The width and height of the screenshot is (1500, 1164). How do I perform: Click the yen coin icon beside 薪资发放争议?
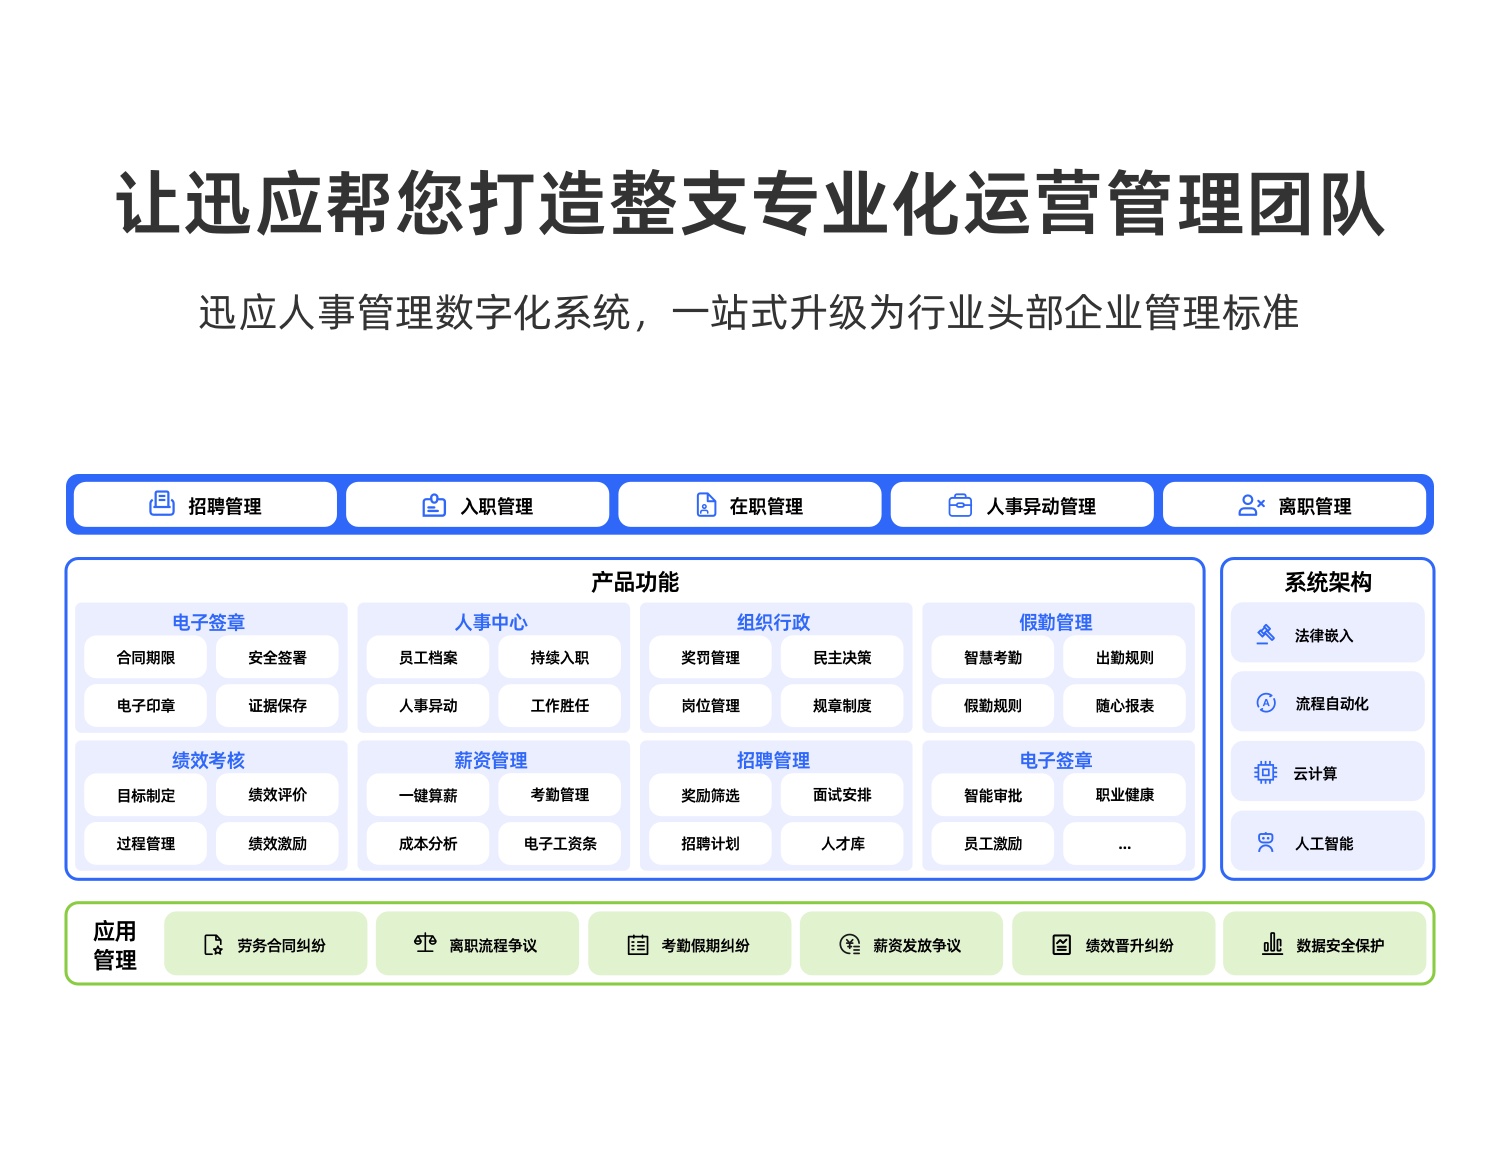[x=850, y=945]
